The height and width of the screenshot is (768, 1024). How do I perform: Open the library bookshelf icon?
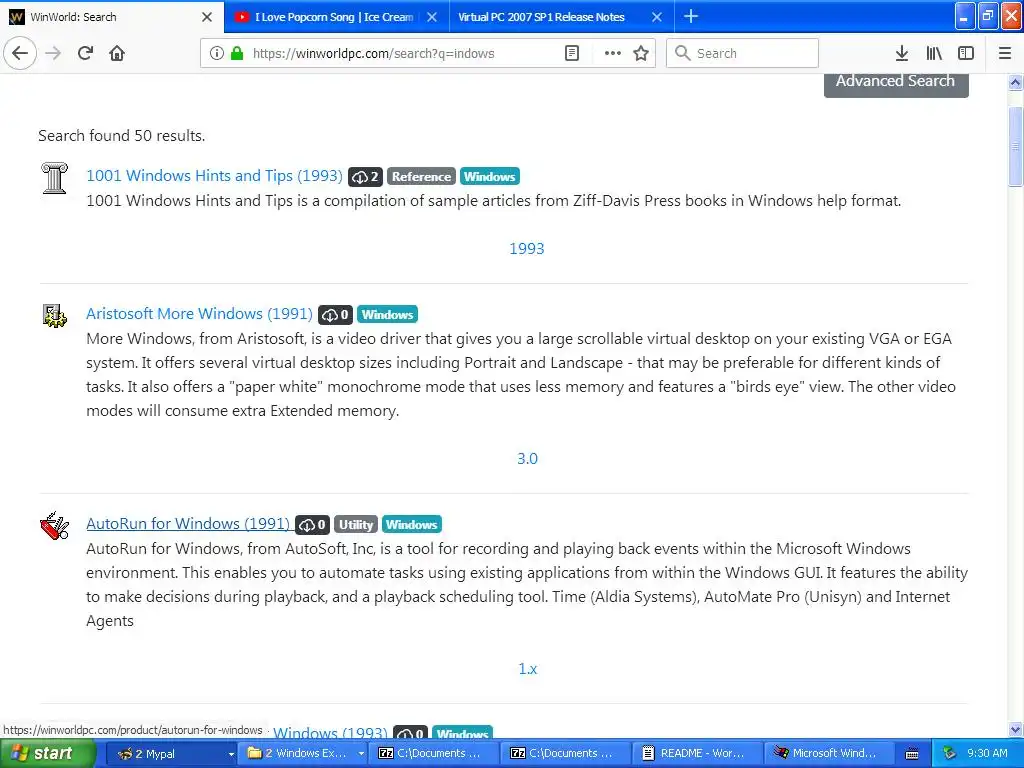click(x=934, y=53)
